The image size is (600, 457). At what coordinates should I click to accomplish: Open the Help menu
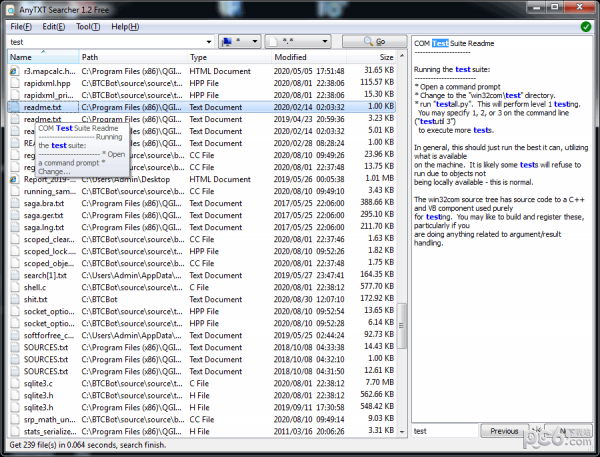(125, 27)
